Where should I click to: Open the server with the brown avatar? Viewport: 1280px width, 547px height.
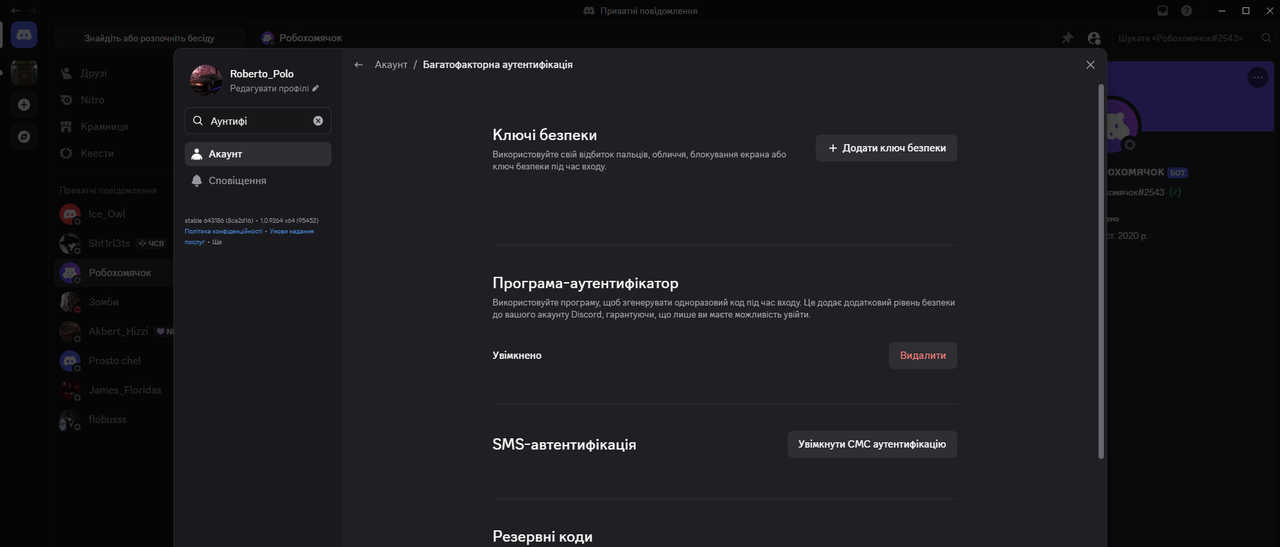point(24,72)
